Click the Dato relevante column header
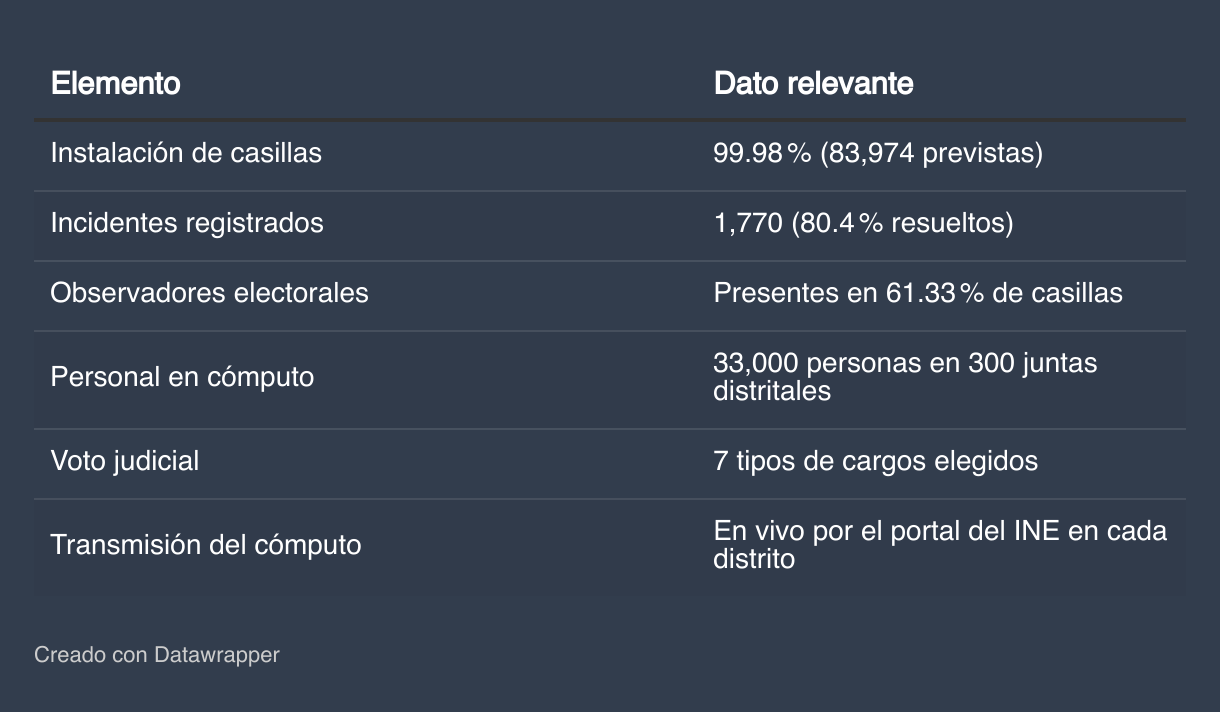This screenshot has width=1220, height=712. point(813,83)
